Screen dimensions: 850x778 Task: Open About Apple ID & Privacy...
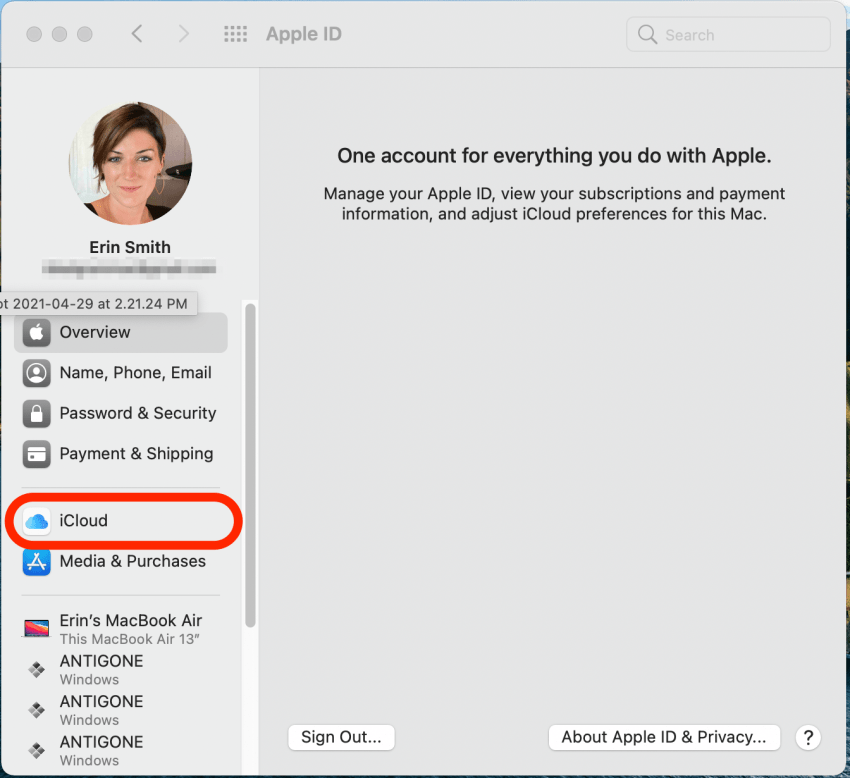tap(664, 737)
